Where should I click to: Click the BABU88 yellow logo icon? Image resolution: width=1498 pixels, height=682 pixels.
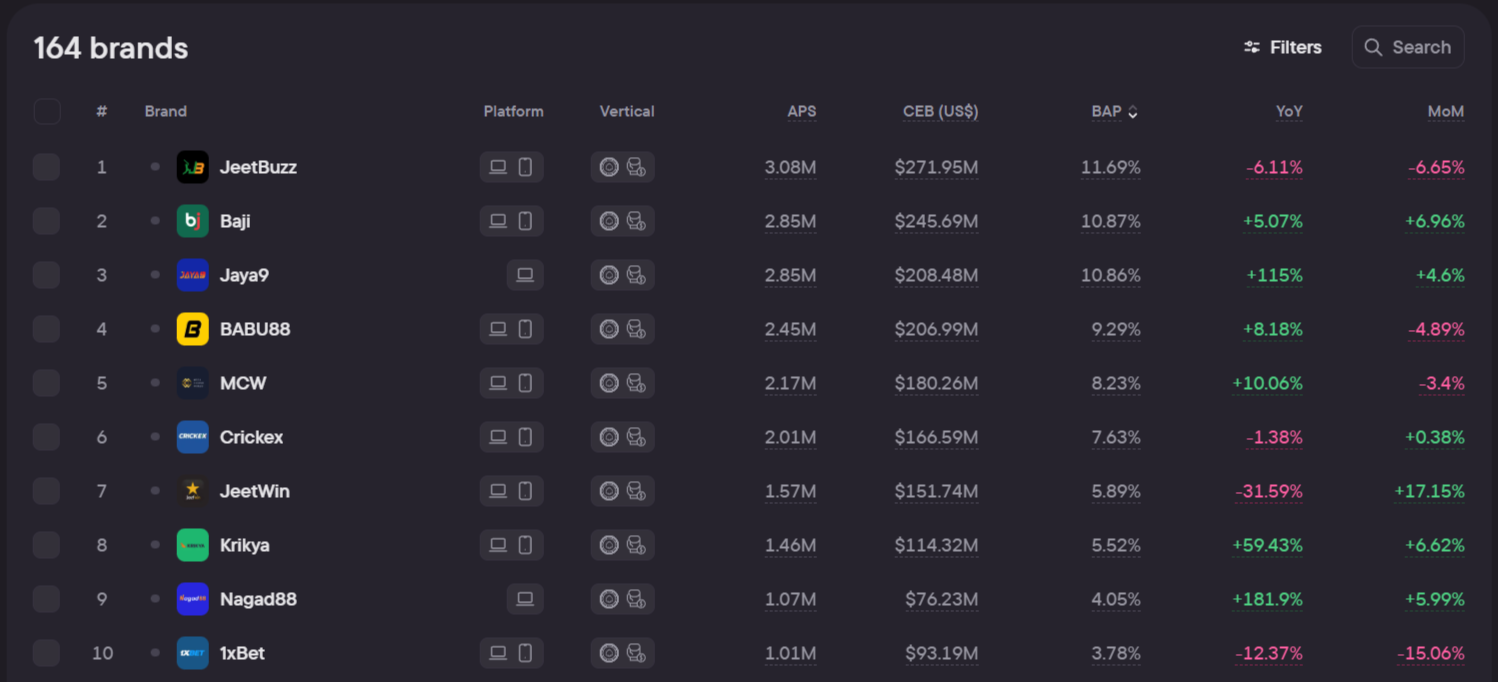(x=193, y=329)
